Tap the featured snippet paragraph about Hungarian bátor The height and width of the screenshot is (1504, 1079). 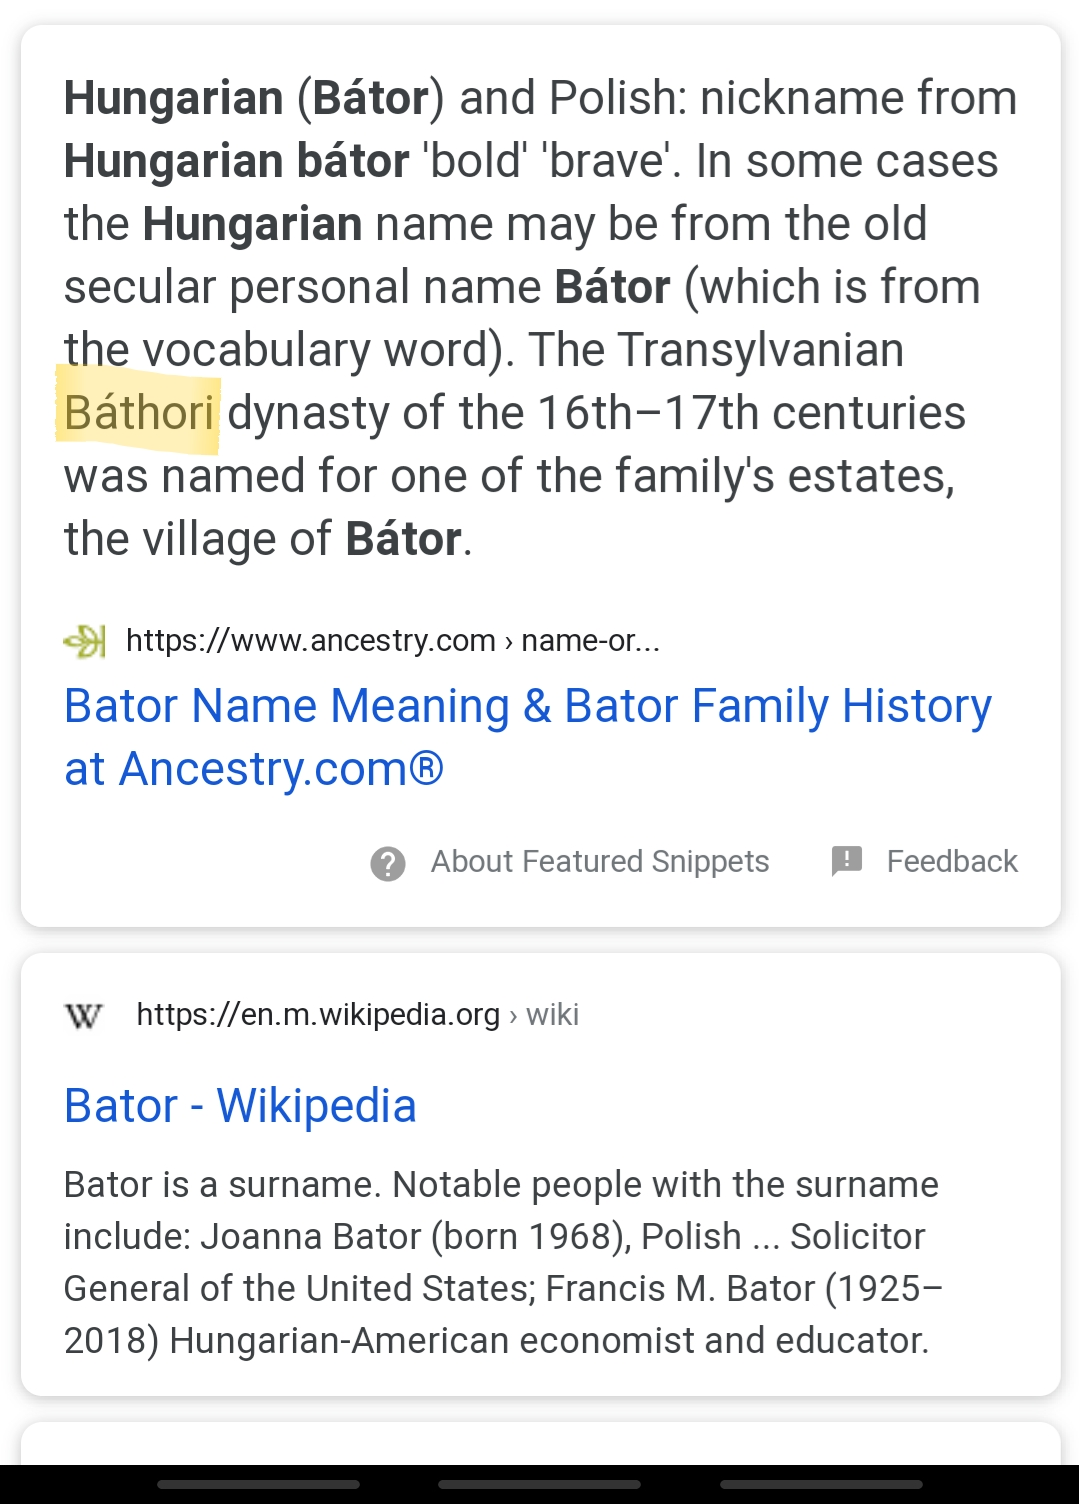(x=540, y=318)
